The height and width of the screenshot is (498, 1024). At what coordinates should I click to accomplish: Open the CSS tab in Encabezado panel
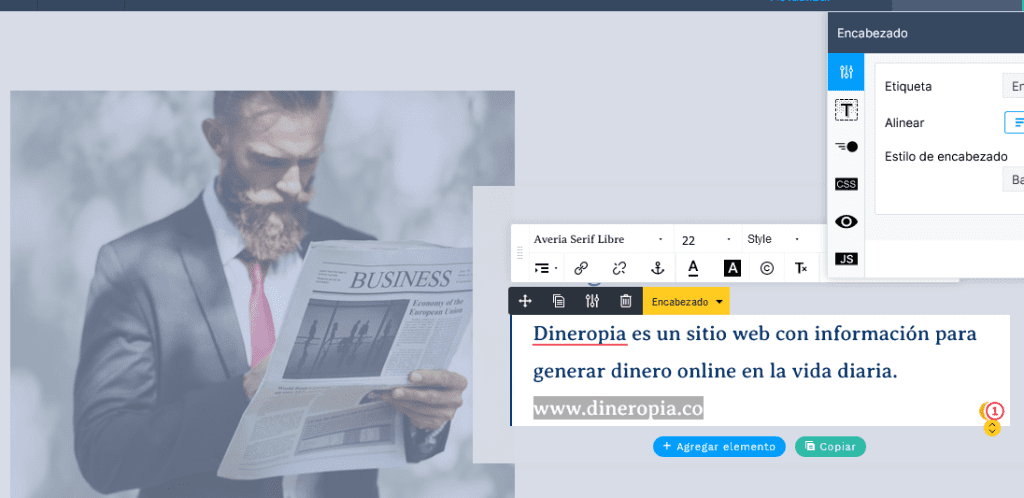tap(846, 184)
